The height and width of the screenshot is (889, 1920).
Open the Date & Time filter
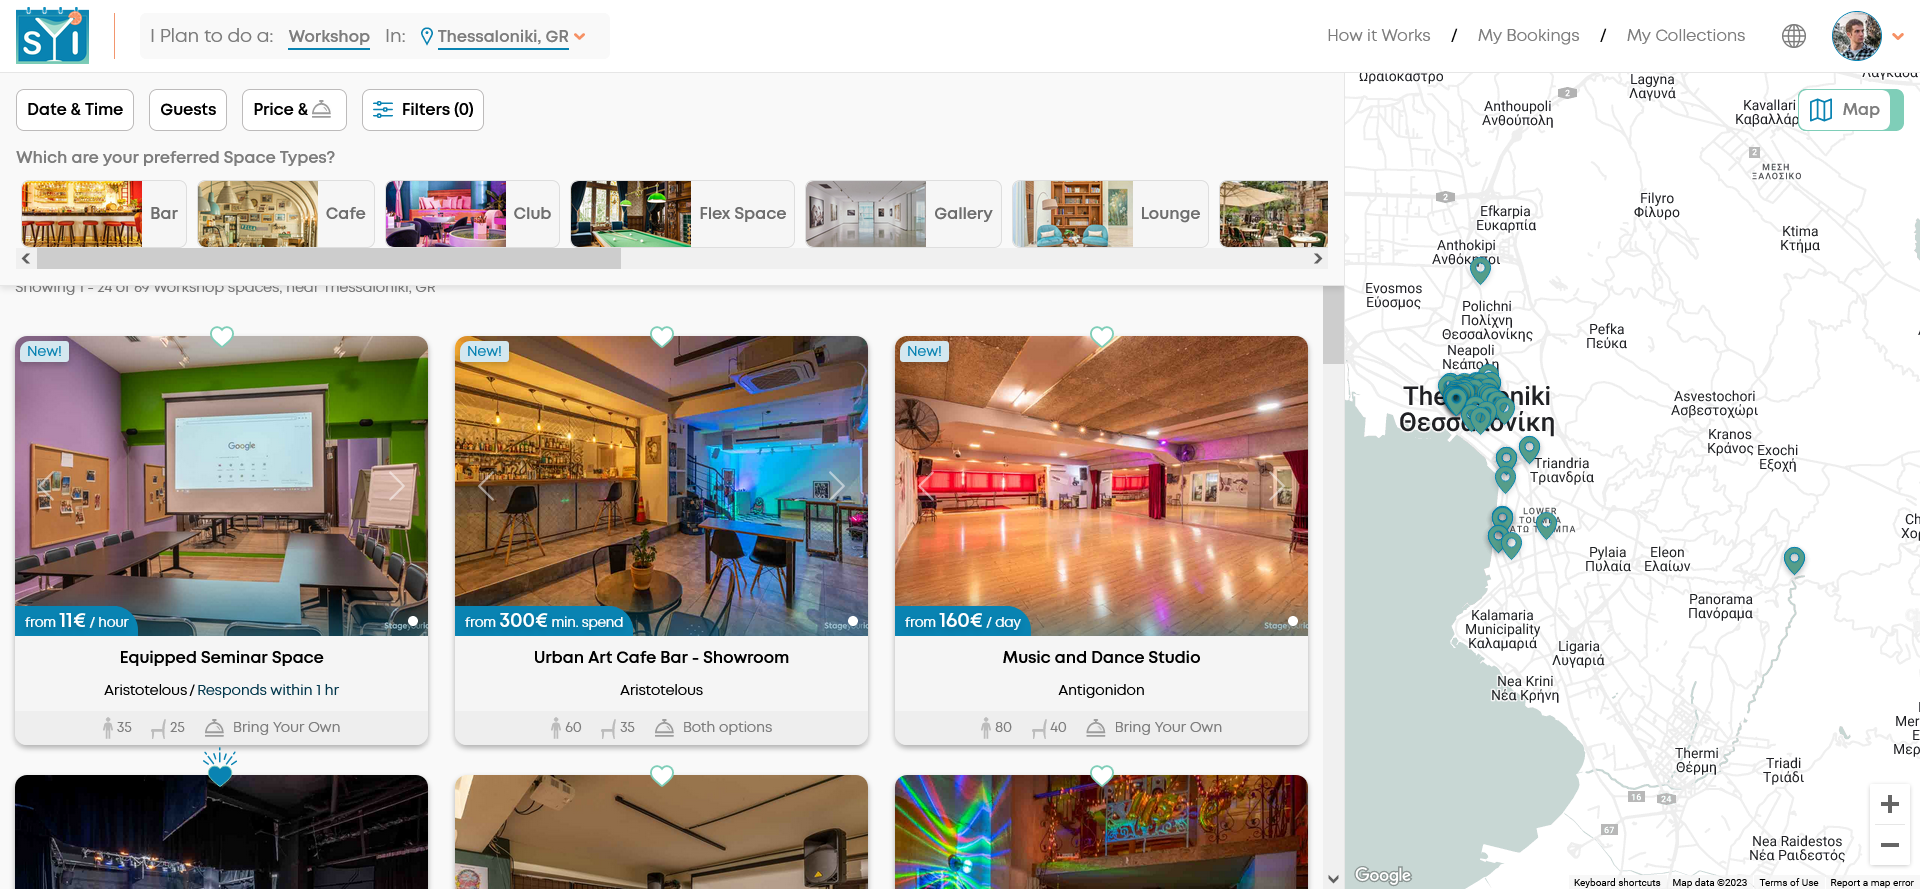pos(75,110)
